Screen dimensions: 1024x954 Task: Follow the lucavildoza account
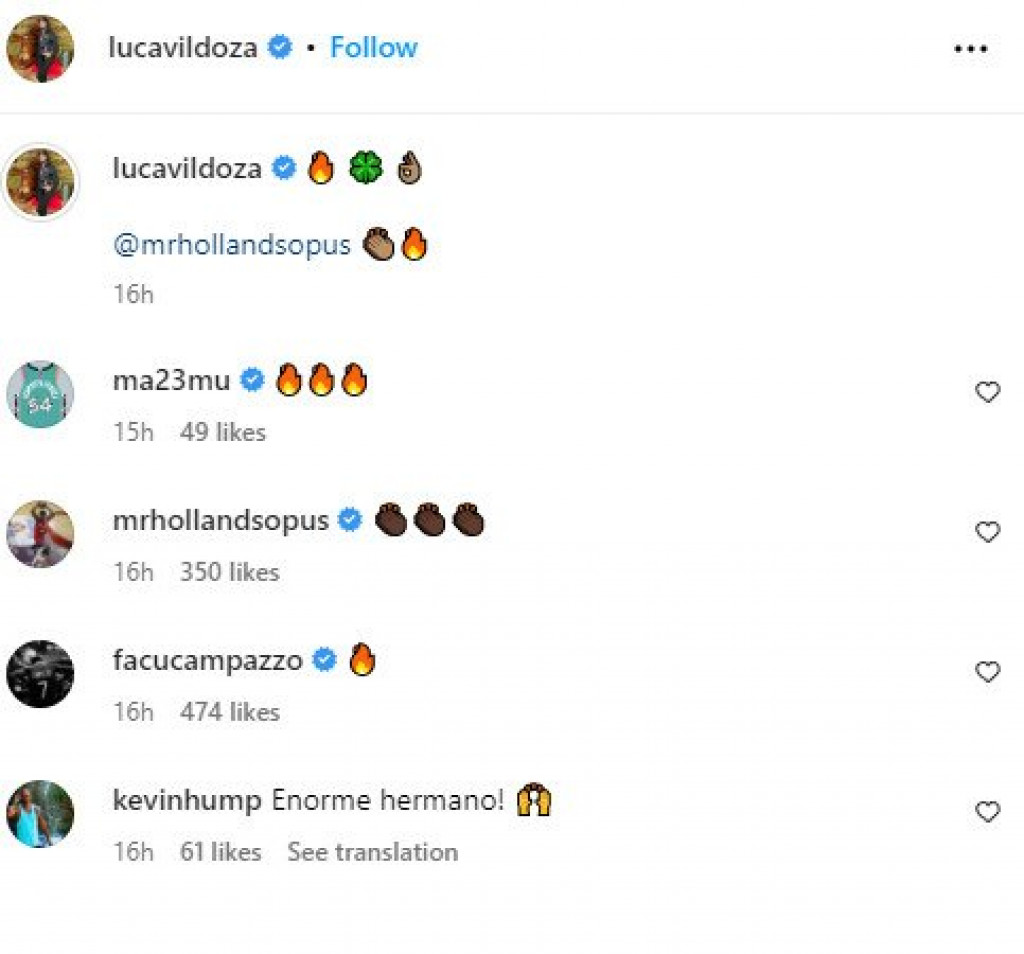(374, 47)
